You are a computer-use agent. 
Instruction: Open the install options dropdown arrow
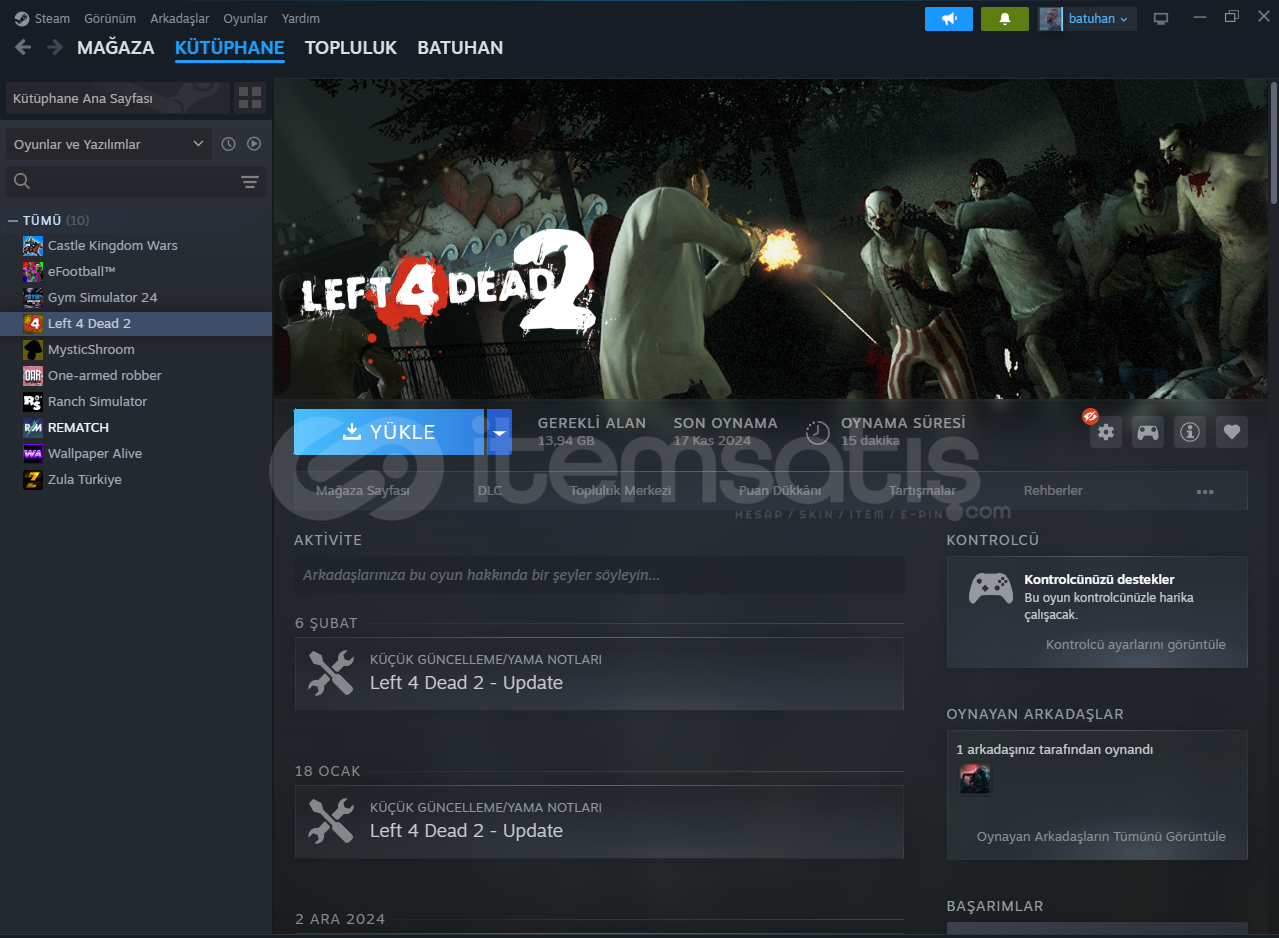point(499,432)
